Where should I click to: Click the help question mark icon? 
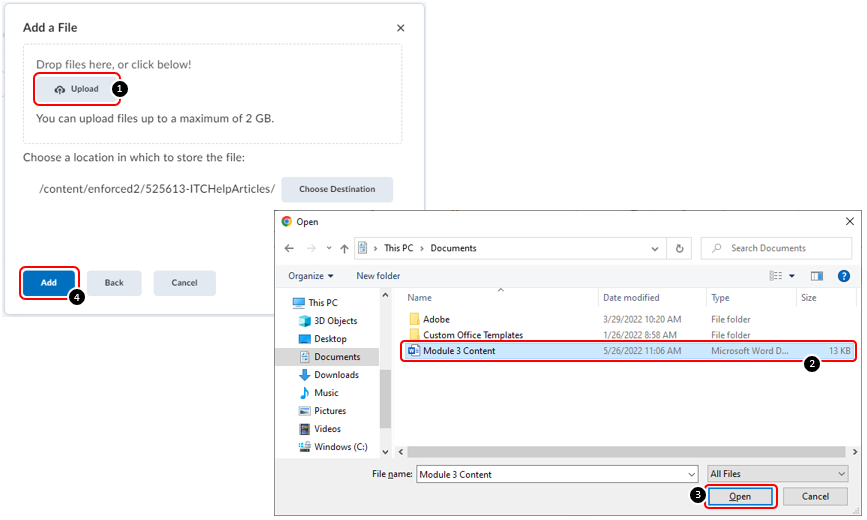(843, 276)
